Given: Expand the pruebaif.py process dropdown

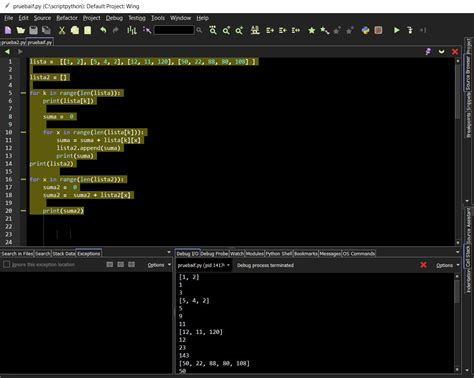Looking at the screenshot, I should coord(203,265).
